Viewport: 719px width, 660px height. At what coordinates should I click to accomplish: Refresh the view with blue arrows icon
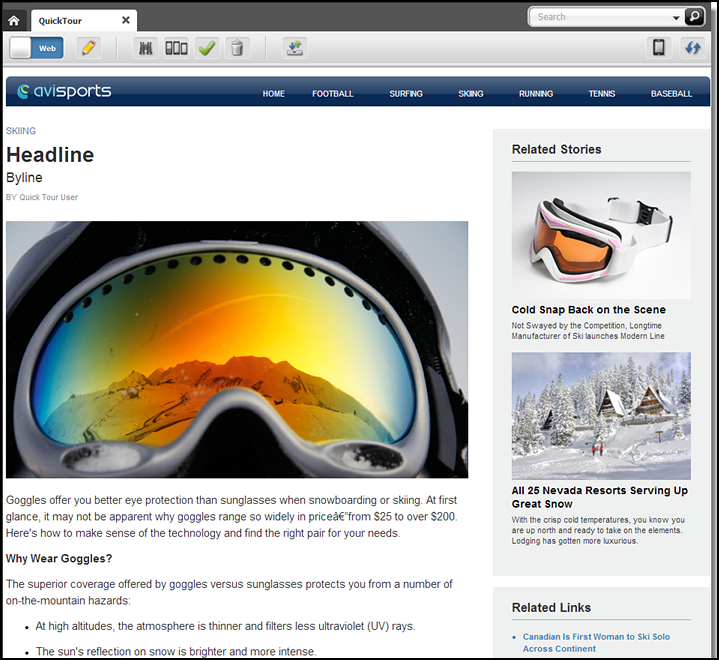[x=693, y=48]
